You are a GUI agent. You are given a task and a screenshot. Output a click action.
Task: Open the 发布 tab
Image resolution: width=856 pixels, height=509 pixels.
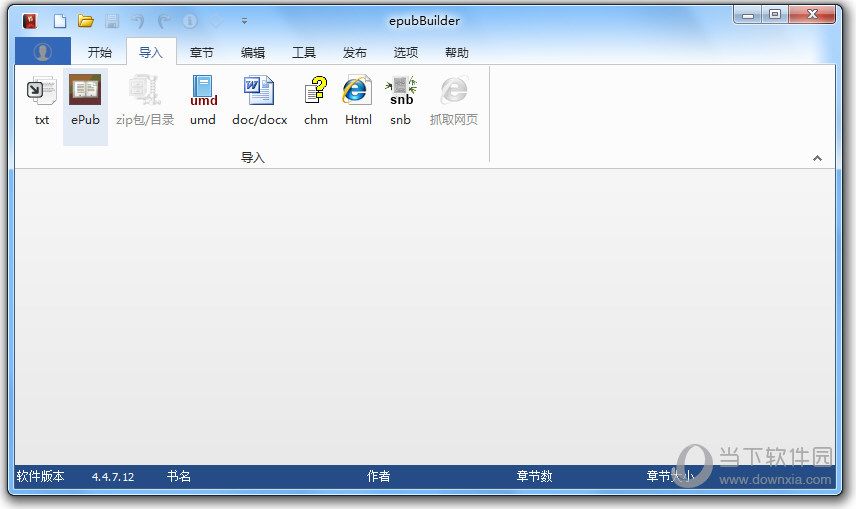pyautogui.click(x=355, y=52)
